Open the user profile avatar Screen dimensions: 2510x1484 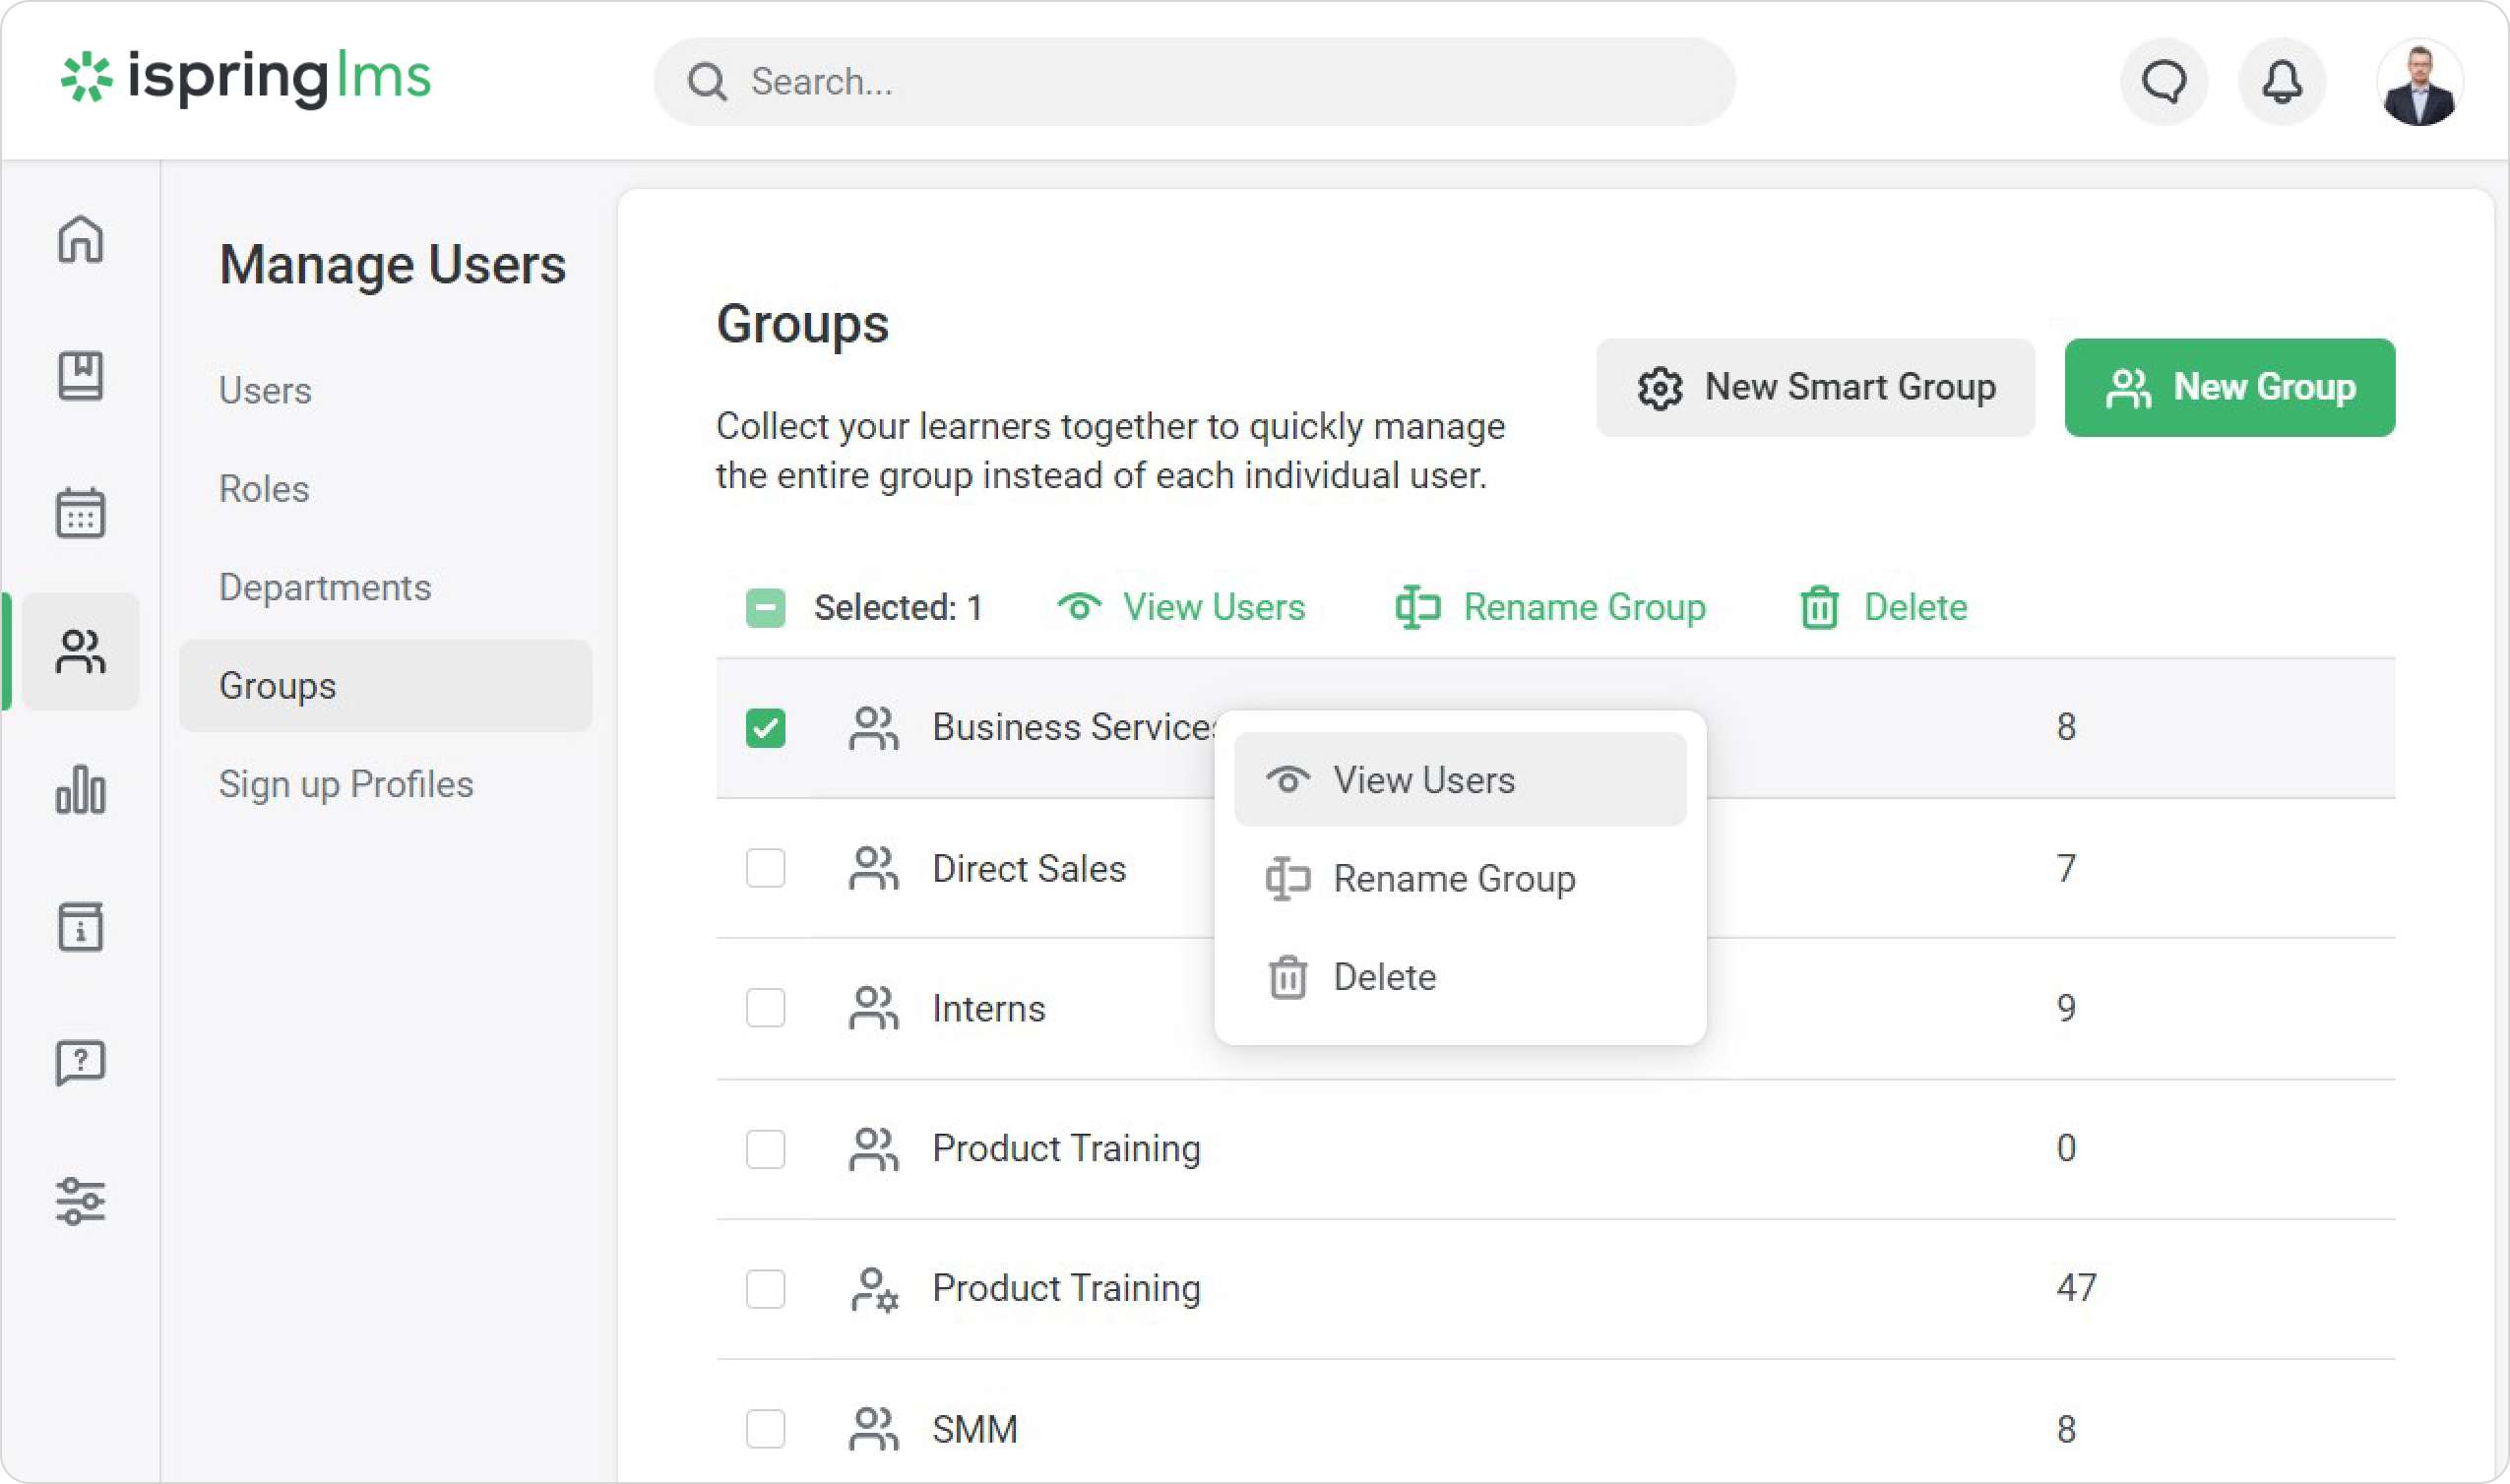point(2418,84)
